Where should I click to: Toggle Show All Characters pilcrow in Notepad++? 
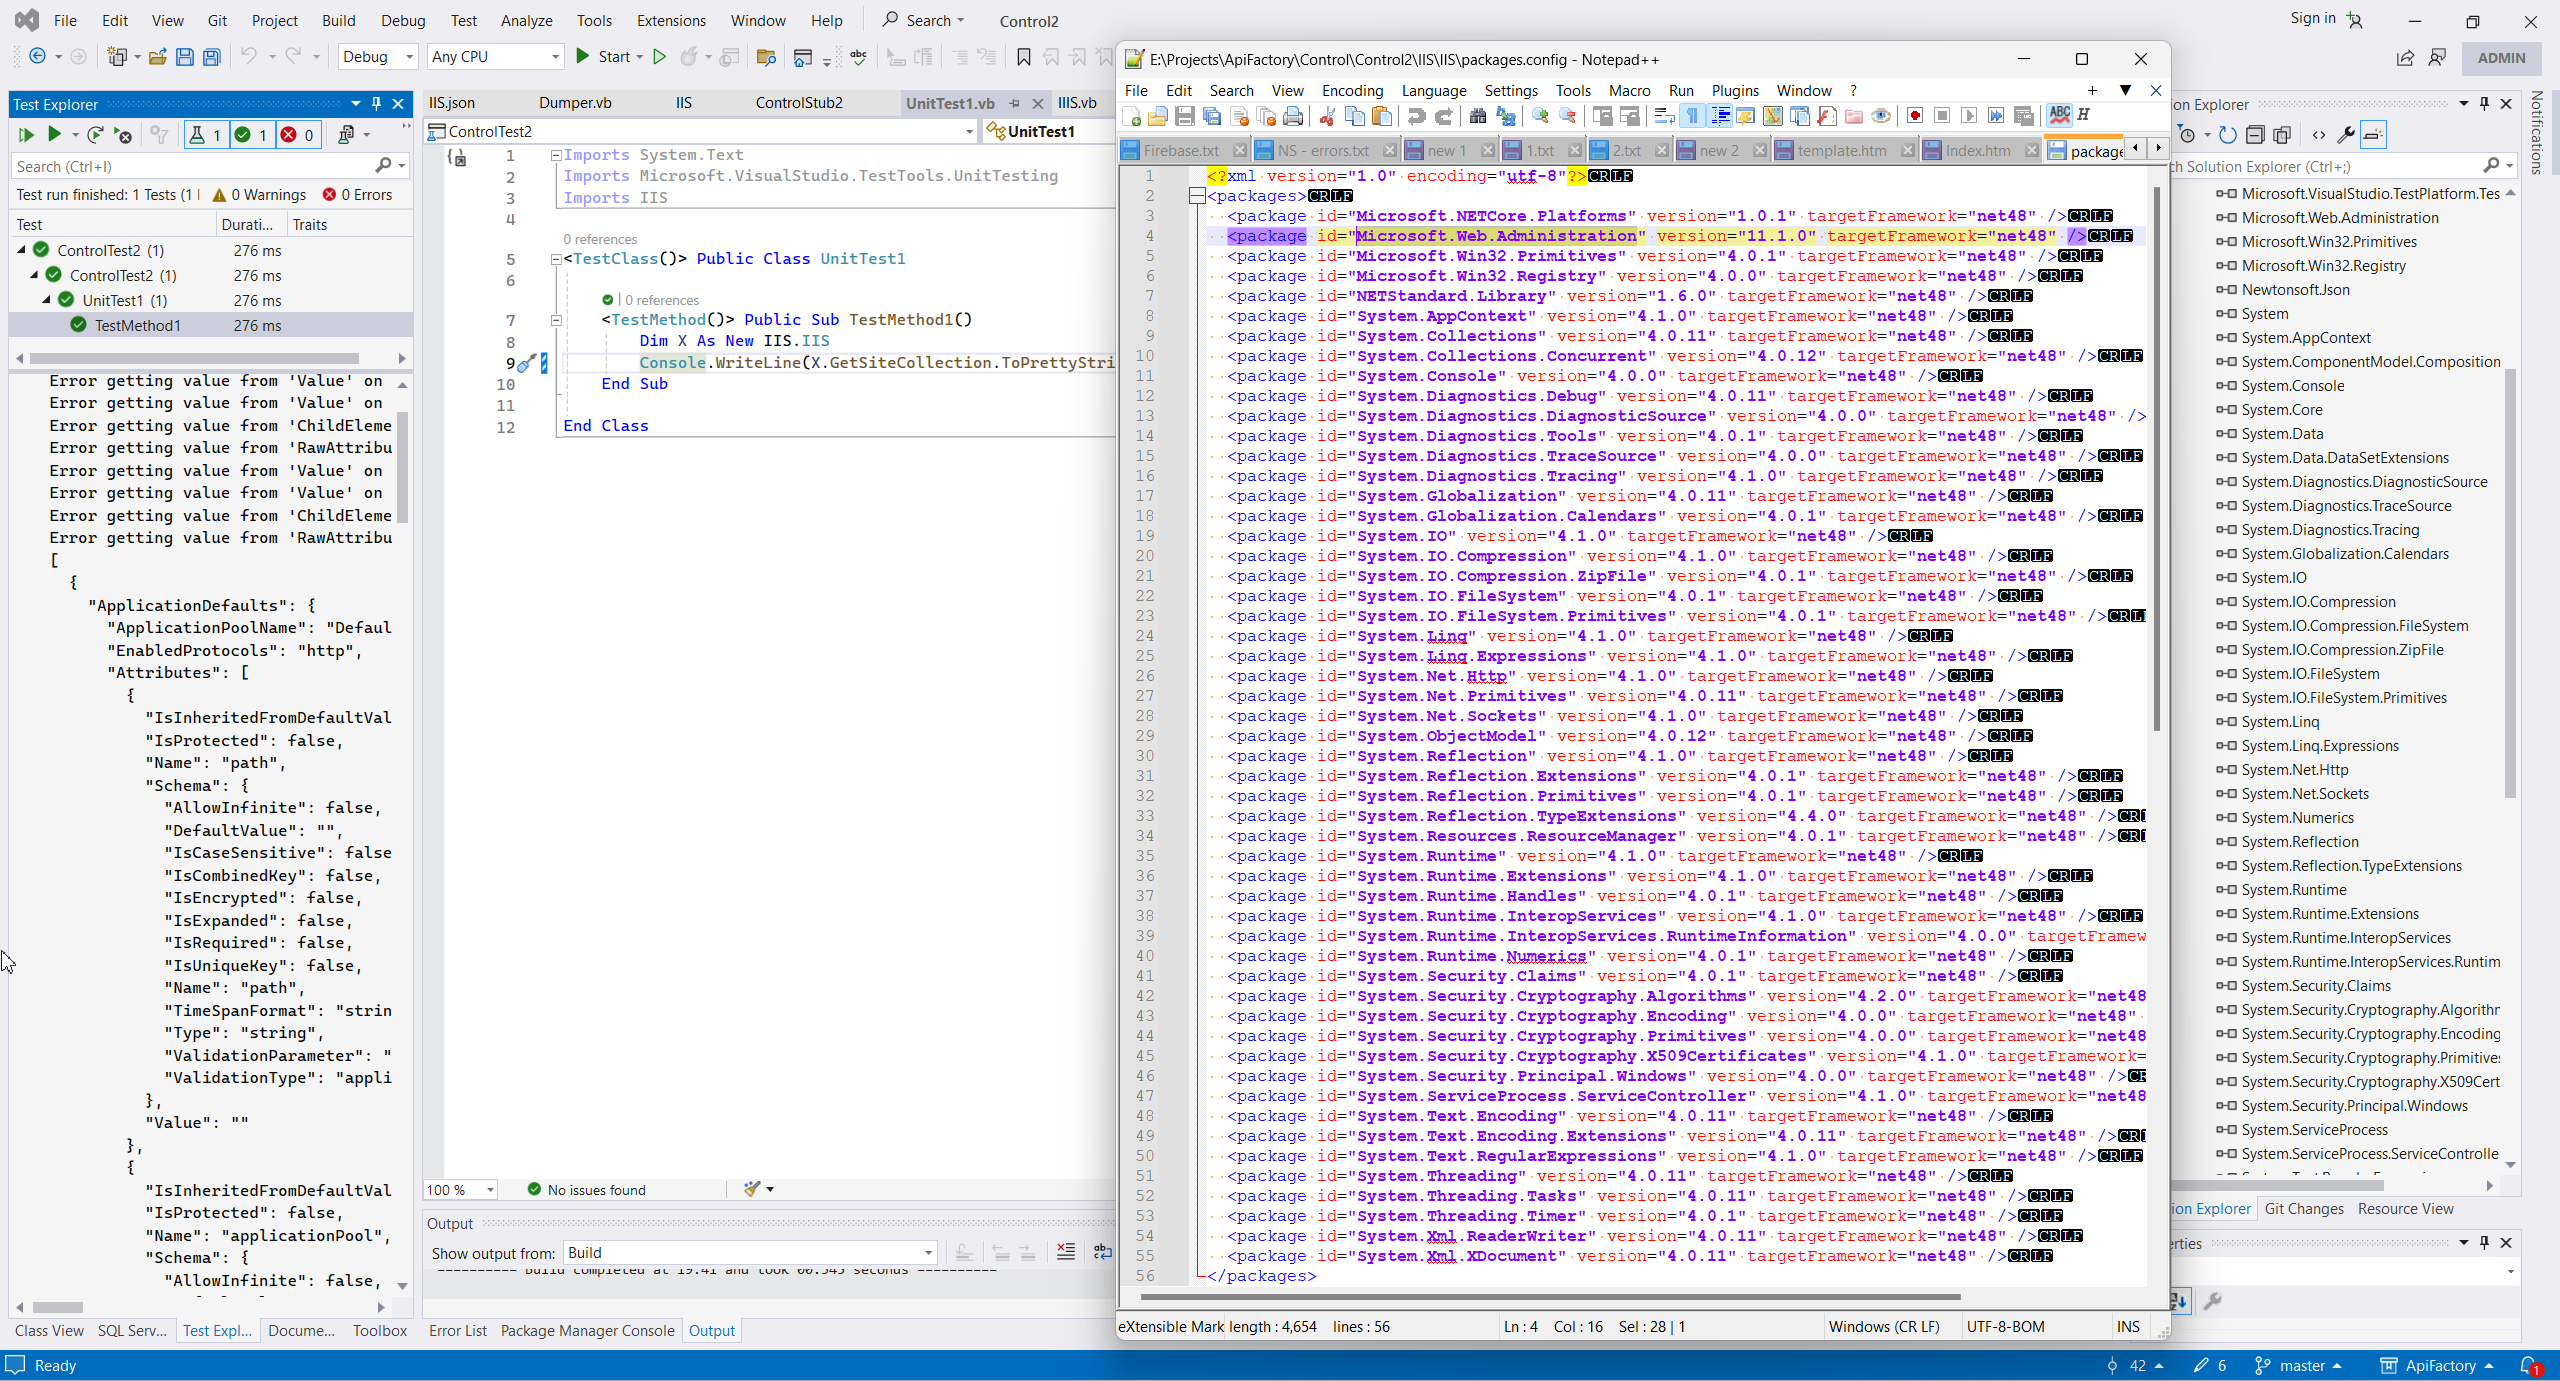(x=1692, y=116)
